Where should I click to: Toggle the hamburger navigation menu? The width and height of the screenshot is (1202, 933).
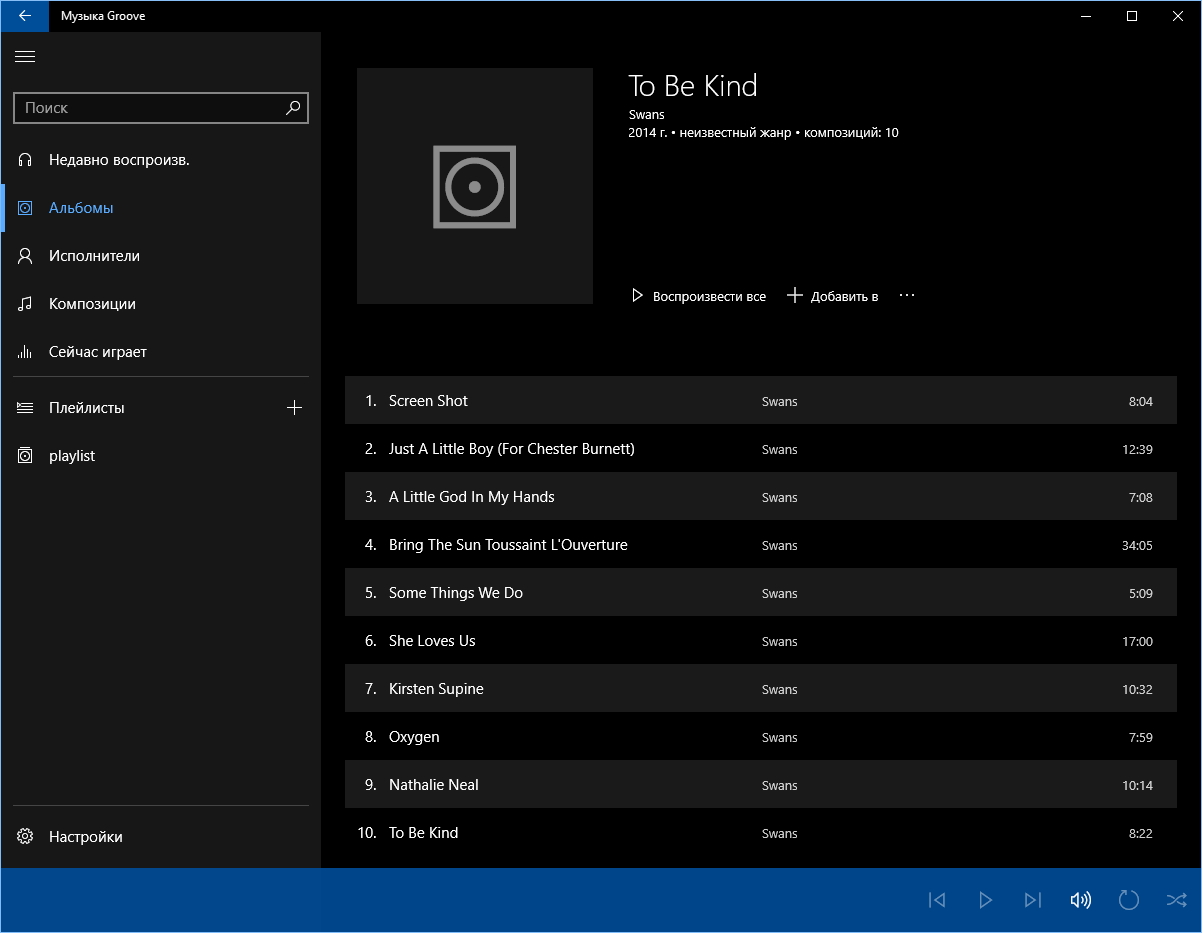tap(25, 57)
